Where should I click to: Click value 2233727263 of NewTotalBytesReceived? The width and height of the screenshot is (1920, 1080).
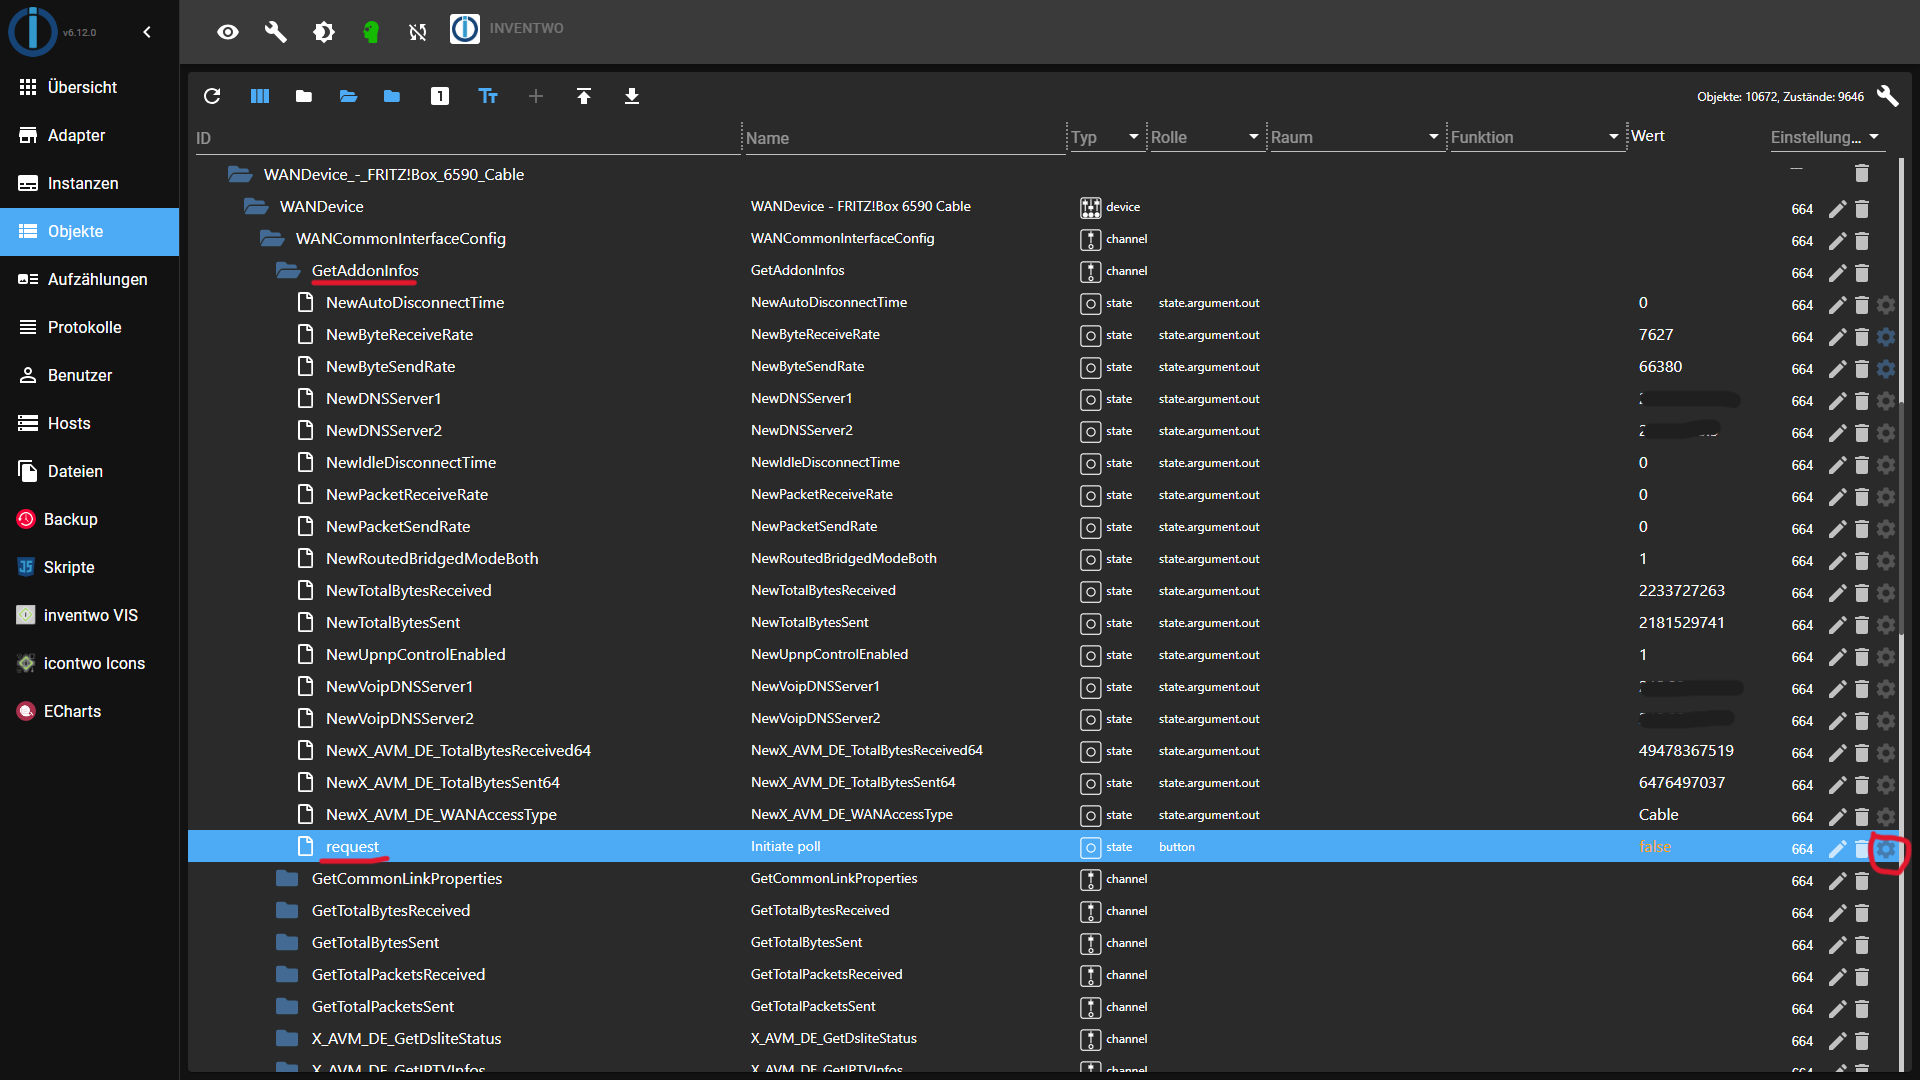coord(1682,590)
